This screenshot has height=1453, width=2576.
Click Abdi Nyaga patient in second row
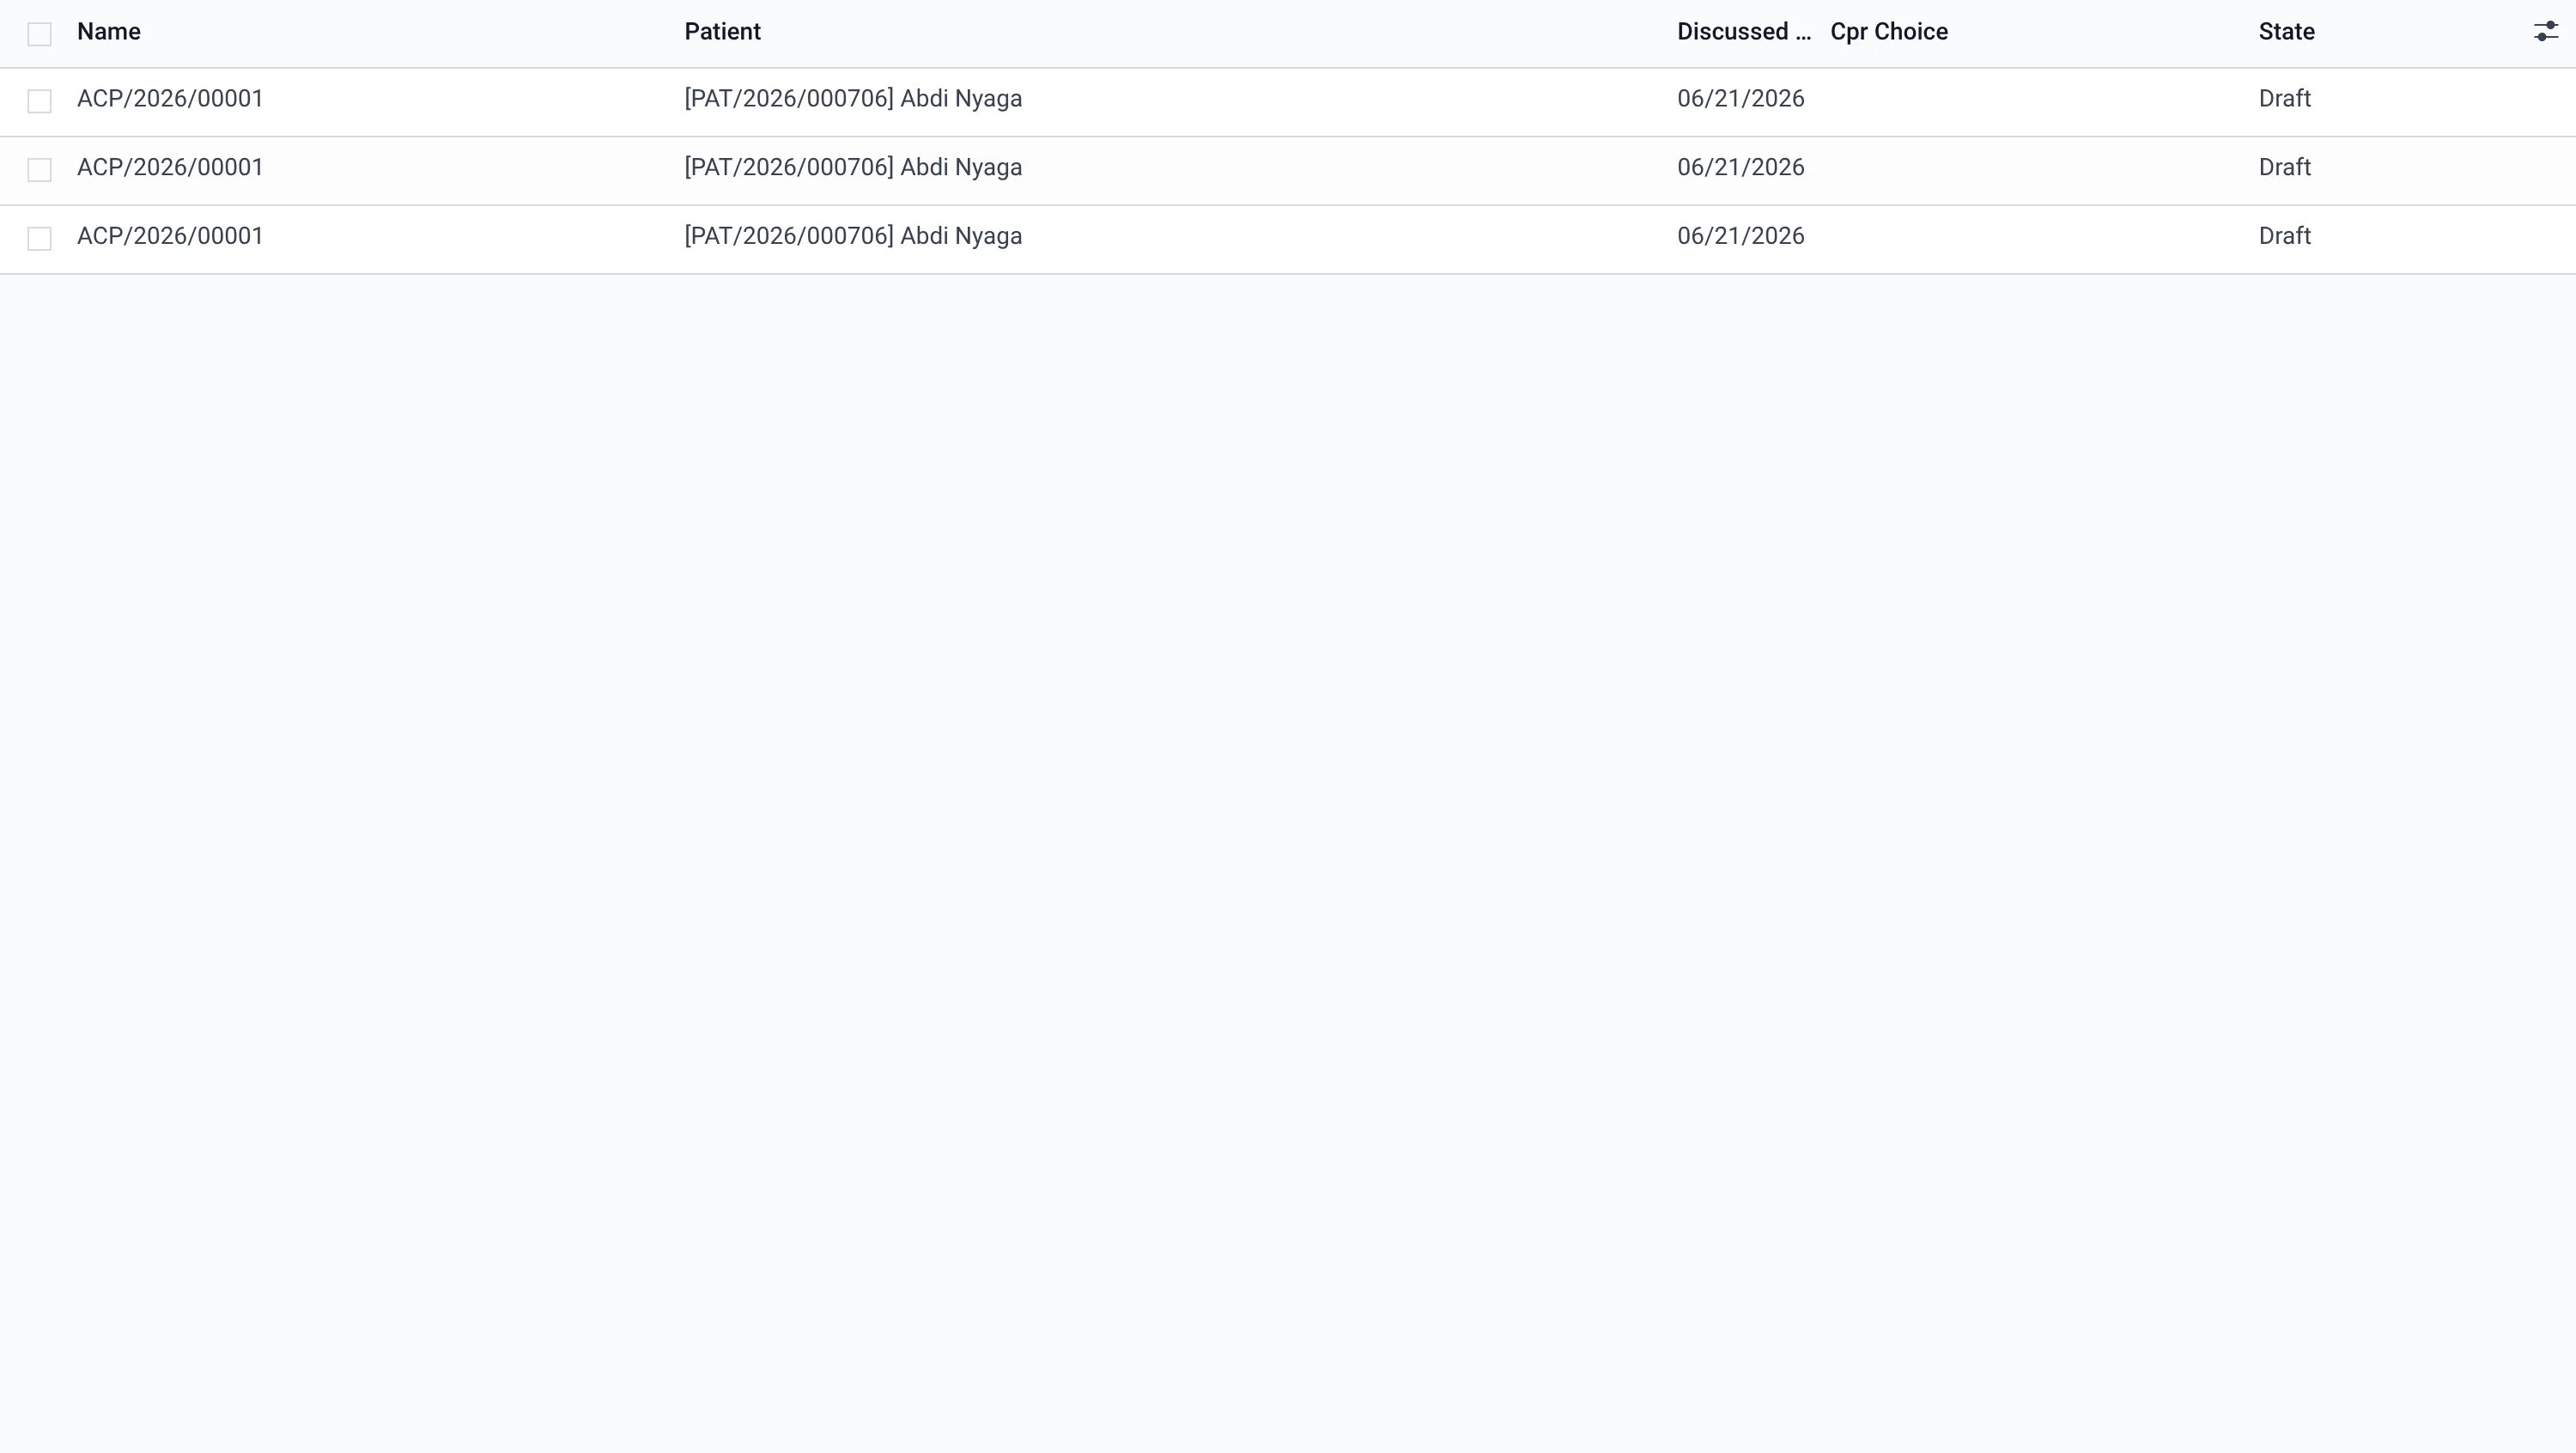[x=853, y=167]
